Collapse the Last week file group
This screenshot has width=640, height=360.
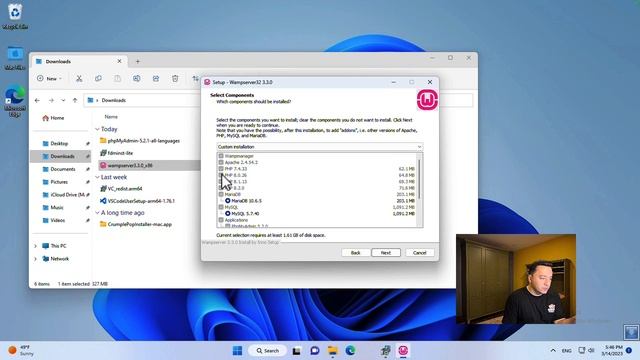tap(97, 177)
